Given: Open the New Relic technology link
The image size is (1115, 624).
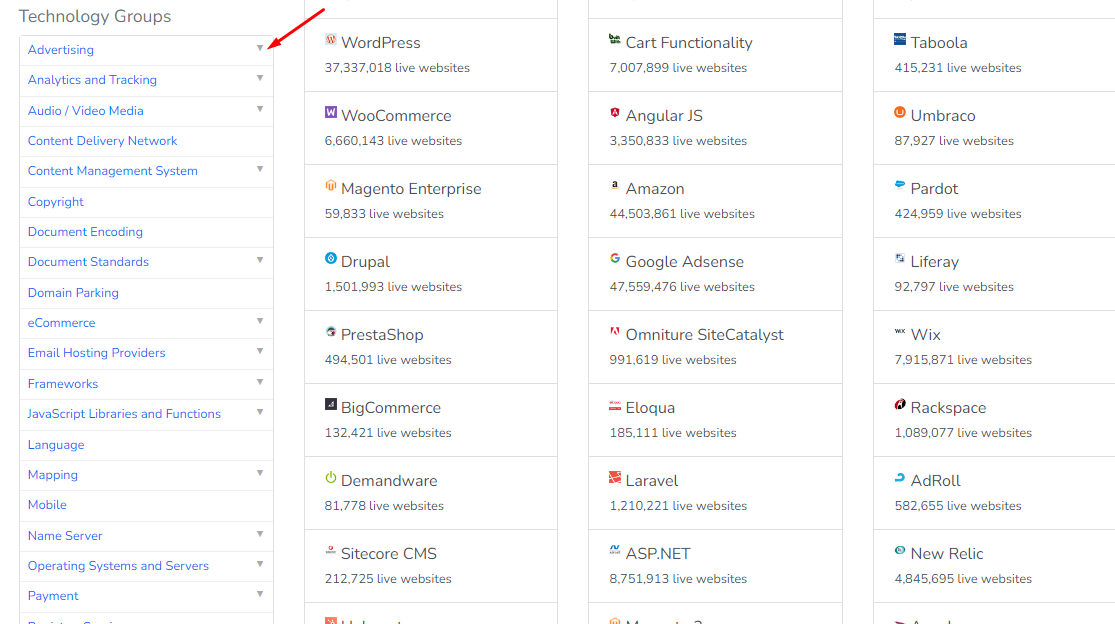Looking at the screenshot, I should [946, 554].
